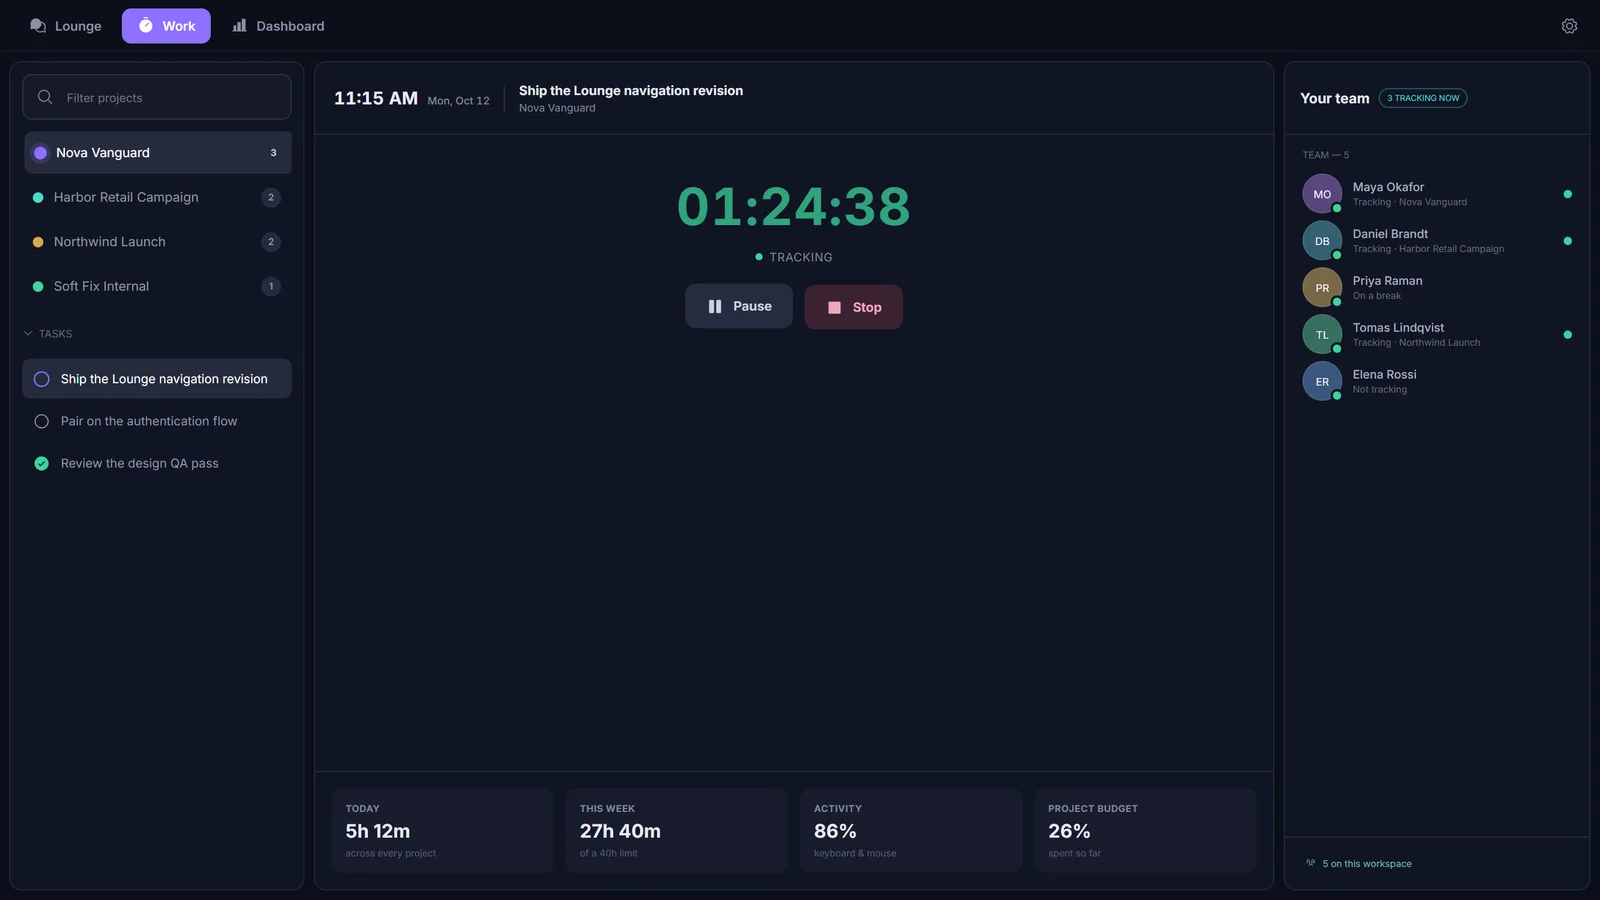
Task: Switch to the Lounge tab
Action: 66,26
